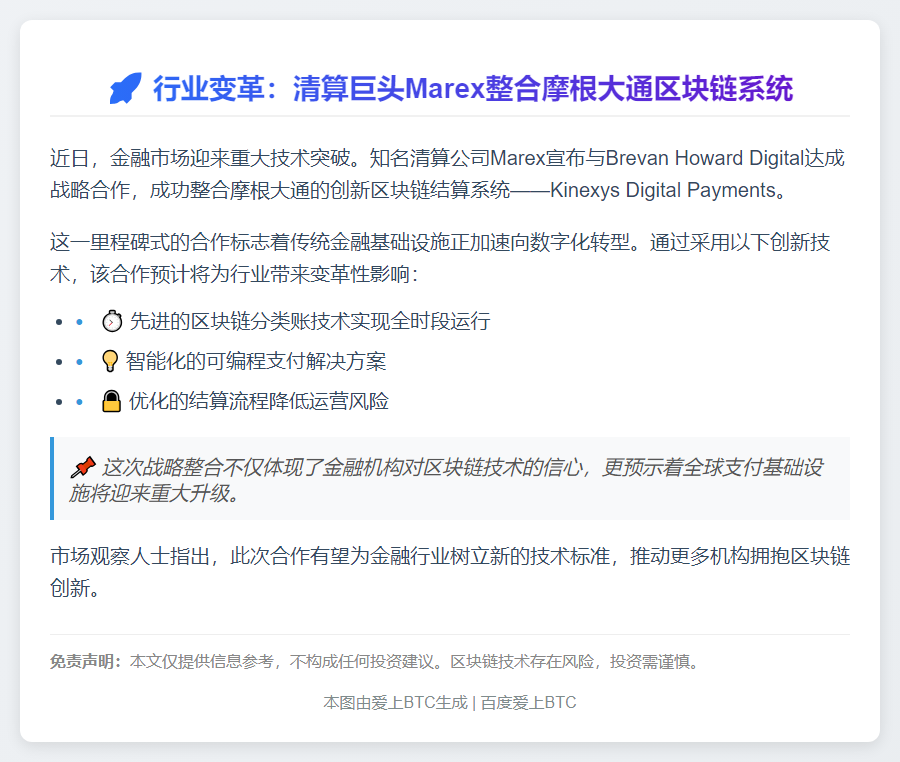Click the bullet text "智能化的可编程支付解决方案"

coord(256,361)
